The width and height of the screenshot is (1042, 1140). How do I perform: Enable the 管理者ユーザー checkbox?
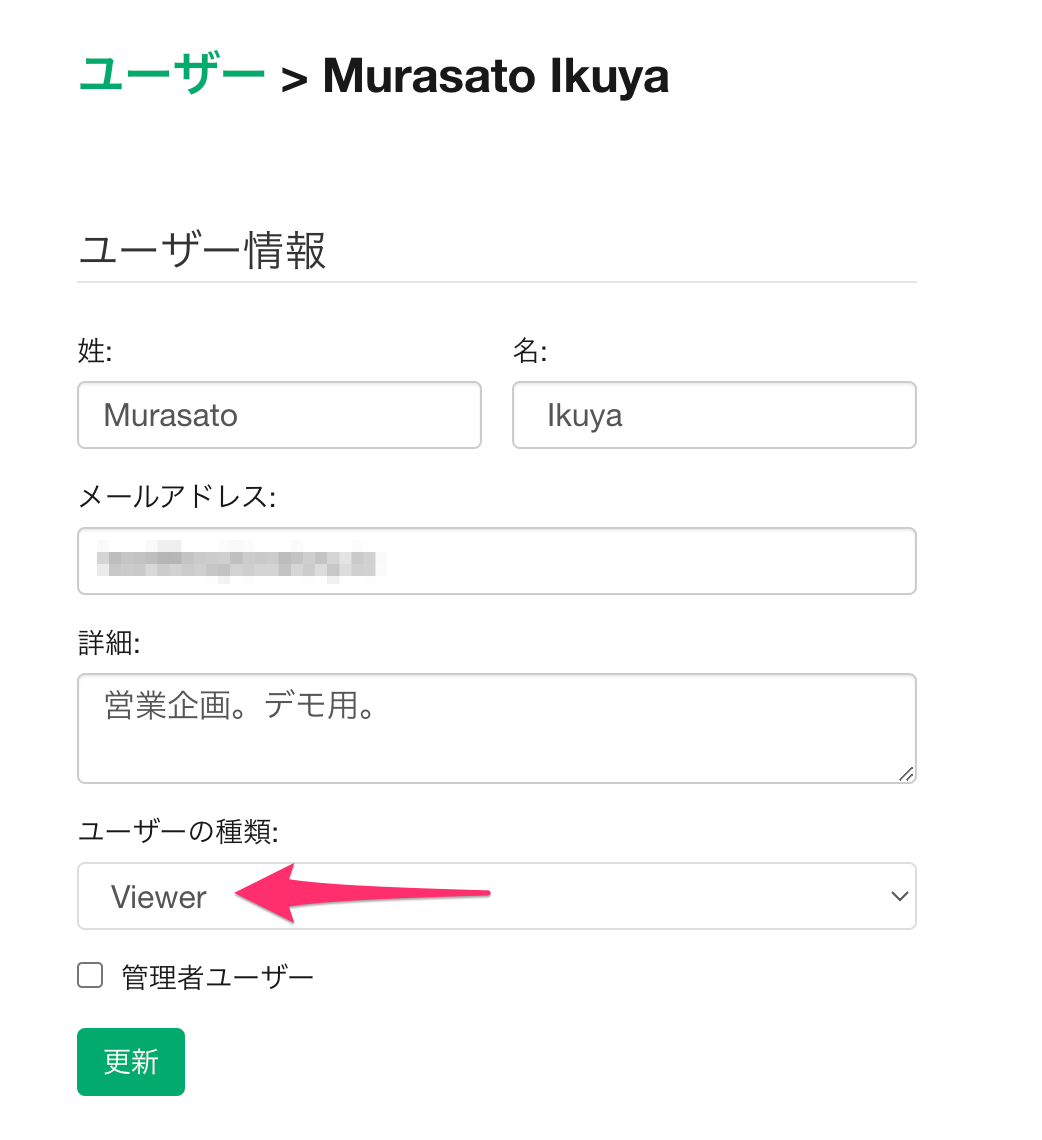[x=91, y=976]
